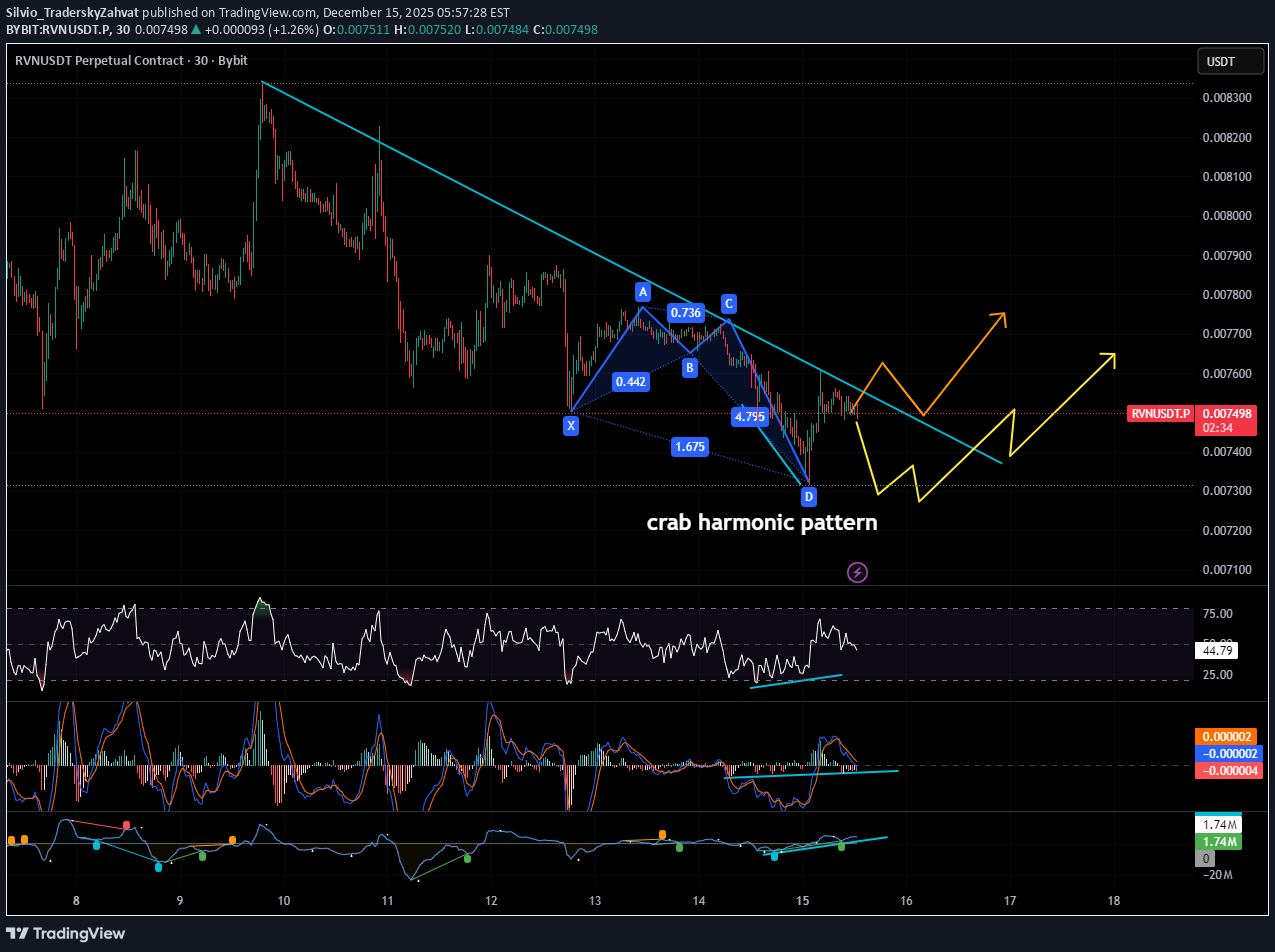Select the harmonic pattern point C badge
1275x952 pixels.
[728, 304]
